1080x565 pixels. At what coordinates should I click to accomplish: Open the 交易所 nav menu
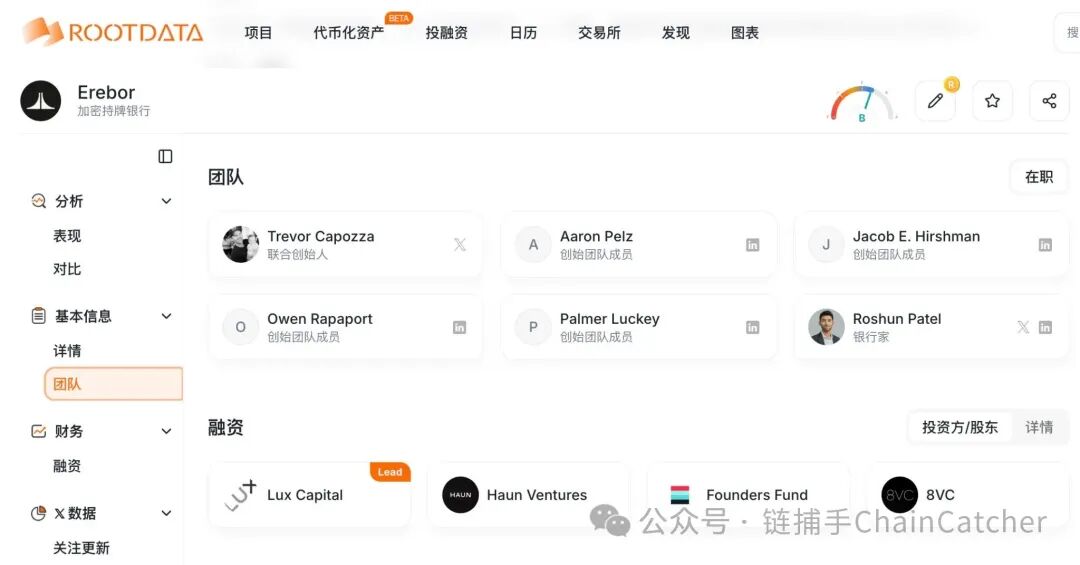click(599, 32)
